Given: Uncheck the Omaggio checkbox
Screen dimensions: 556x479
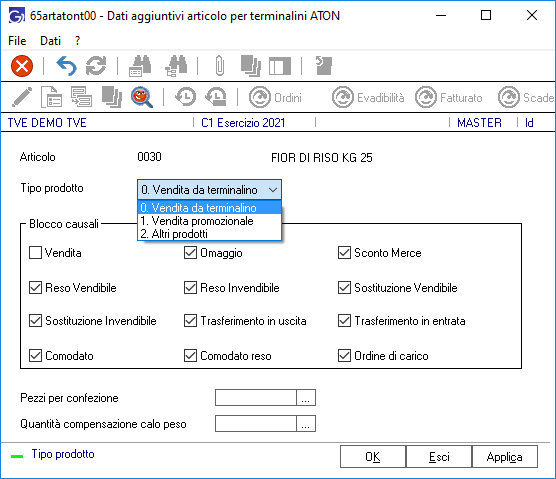Looking at the screenshot, I should pos(190,253).
